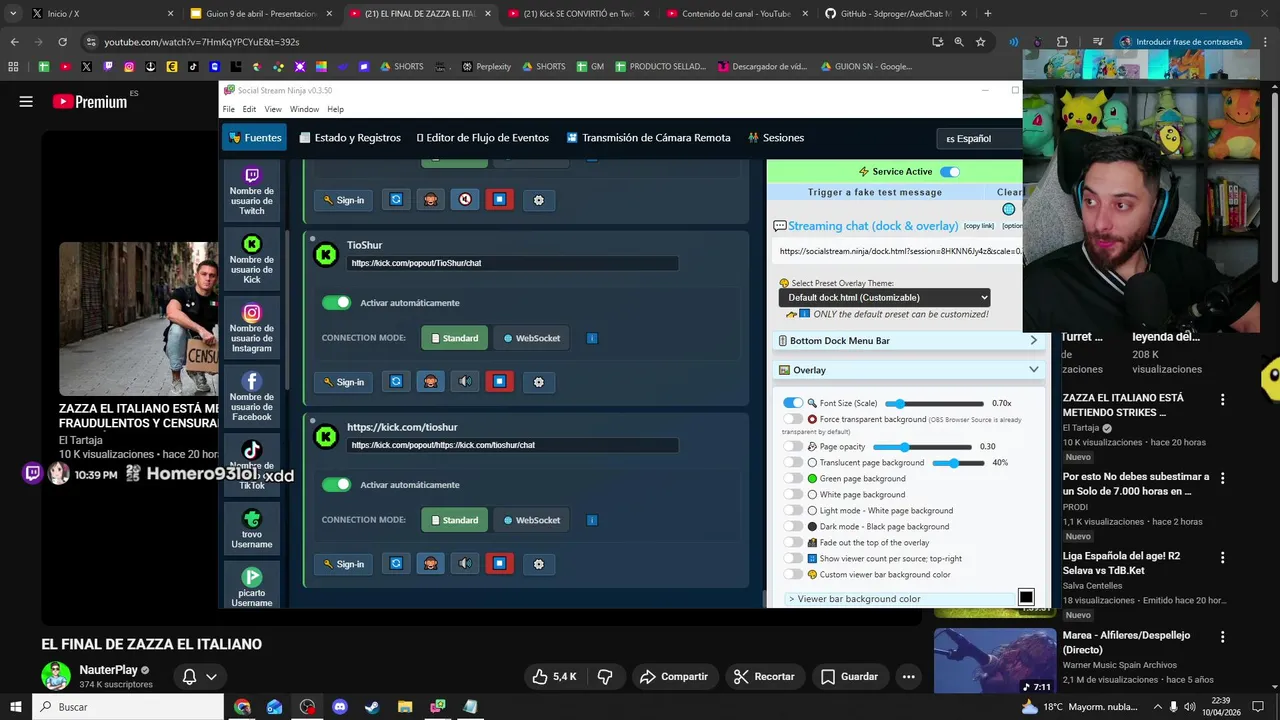This screenshot has width=1280, height=720.
Task: Mute the https://kick.com/tioshur source speaker
Action: [465, 563]
